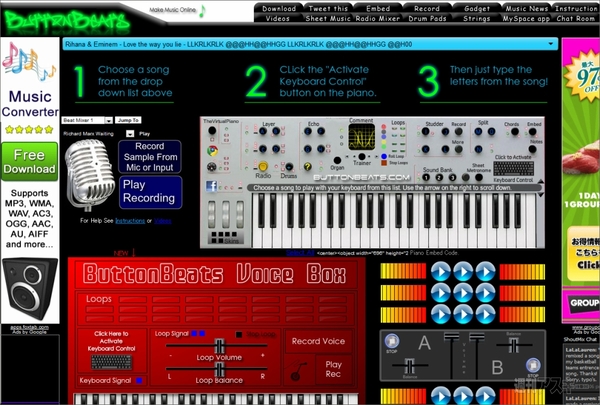Image resolution: width=600 pixels, height=405 pixels.
Task: Open the Sheet Music menu item
Action: 328,18
